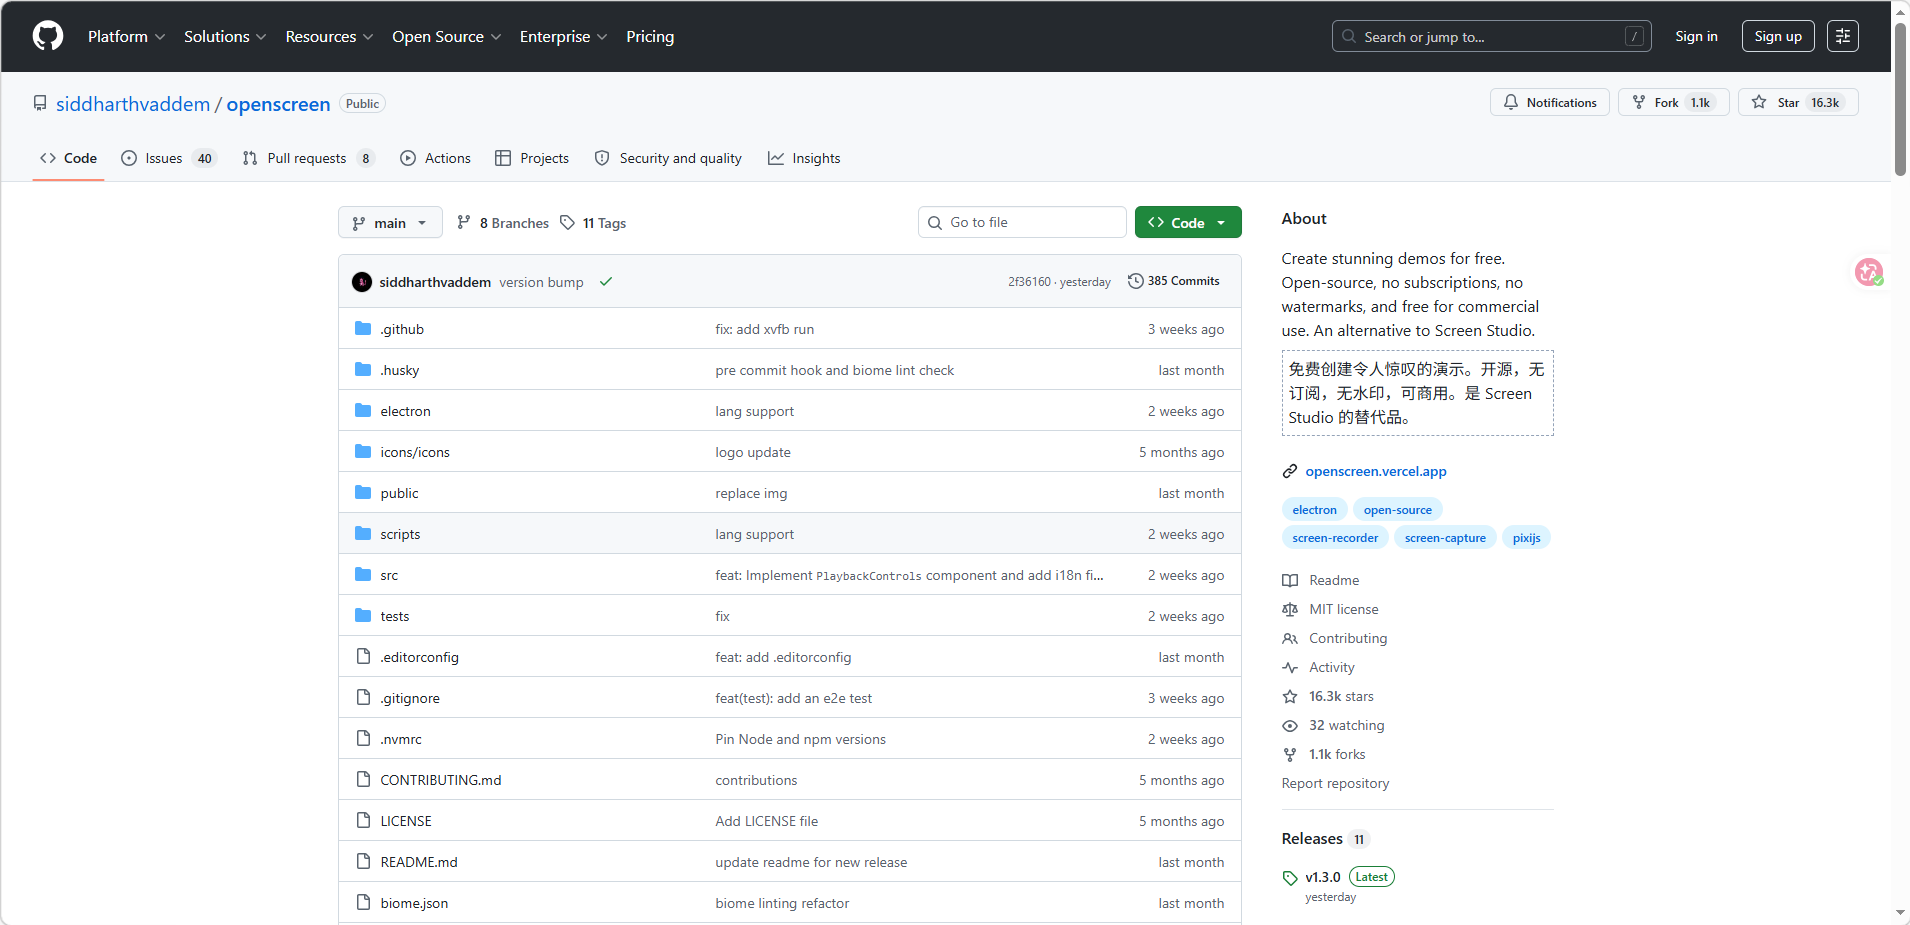Expand the Resources menu
Image resolution: width=1910 pixels, height=925 pixels.
pos(329,36)
